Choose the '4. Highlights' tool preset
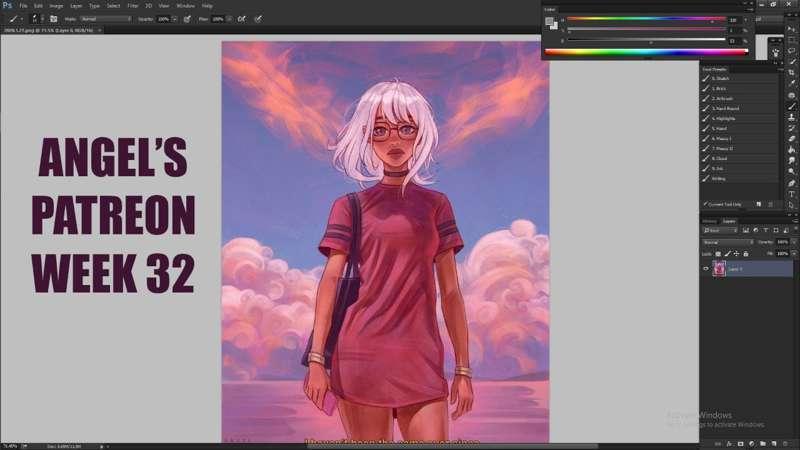Viewport: 800px width, 450px height. pos(740,118)
